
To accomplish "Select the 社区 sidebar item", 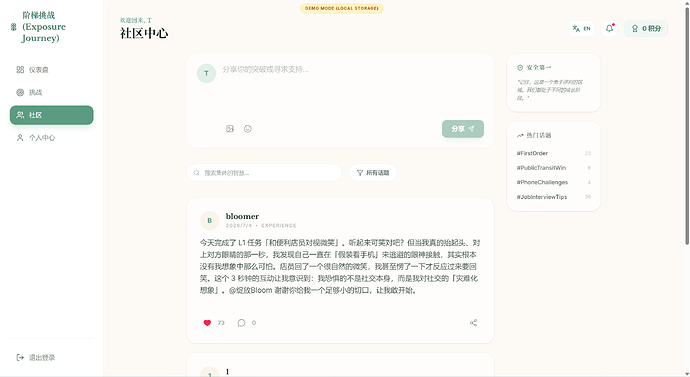I will click(51, 115).
